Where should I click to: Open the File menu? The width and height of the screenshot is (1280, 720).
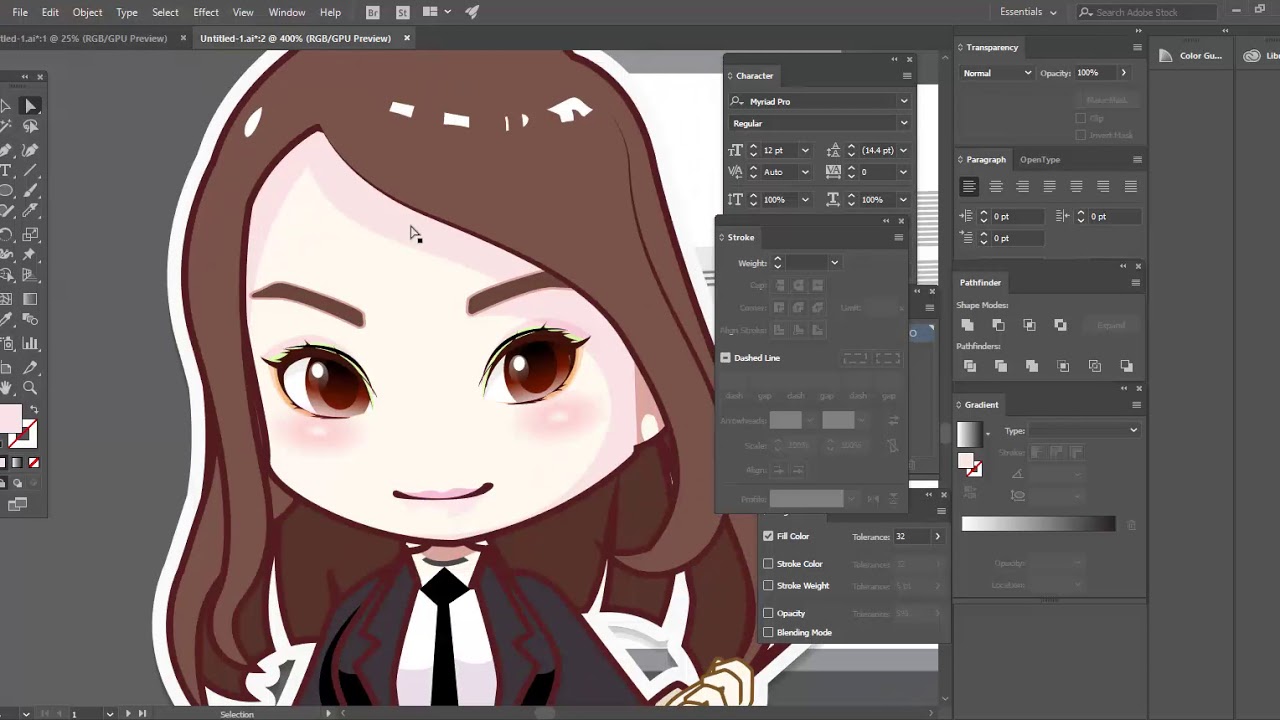[20, 12]
